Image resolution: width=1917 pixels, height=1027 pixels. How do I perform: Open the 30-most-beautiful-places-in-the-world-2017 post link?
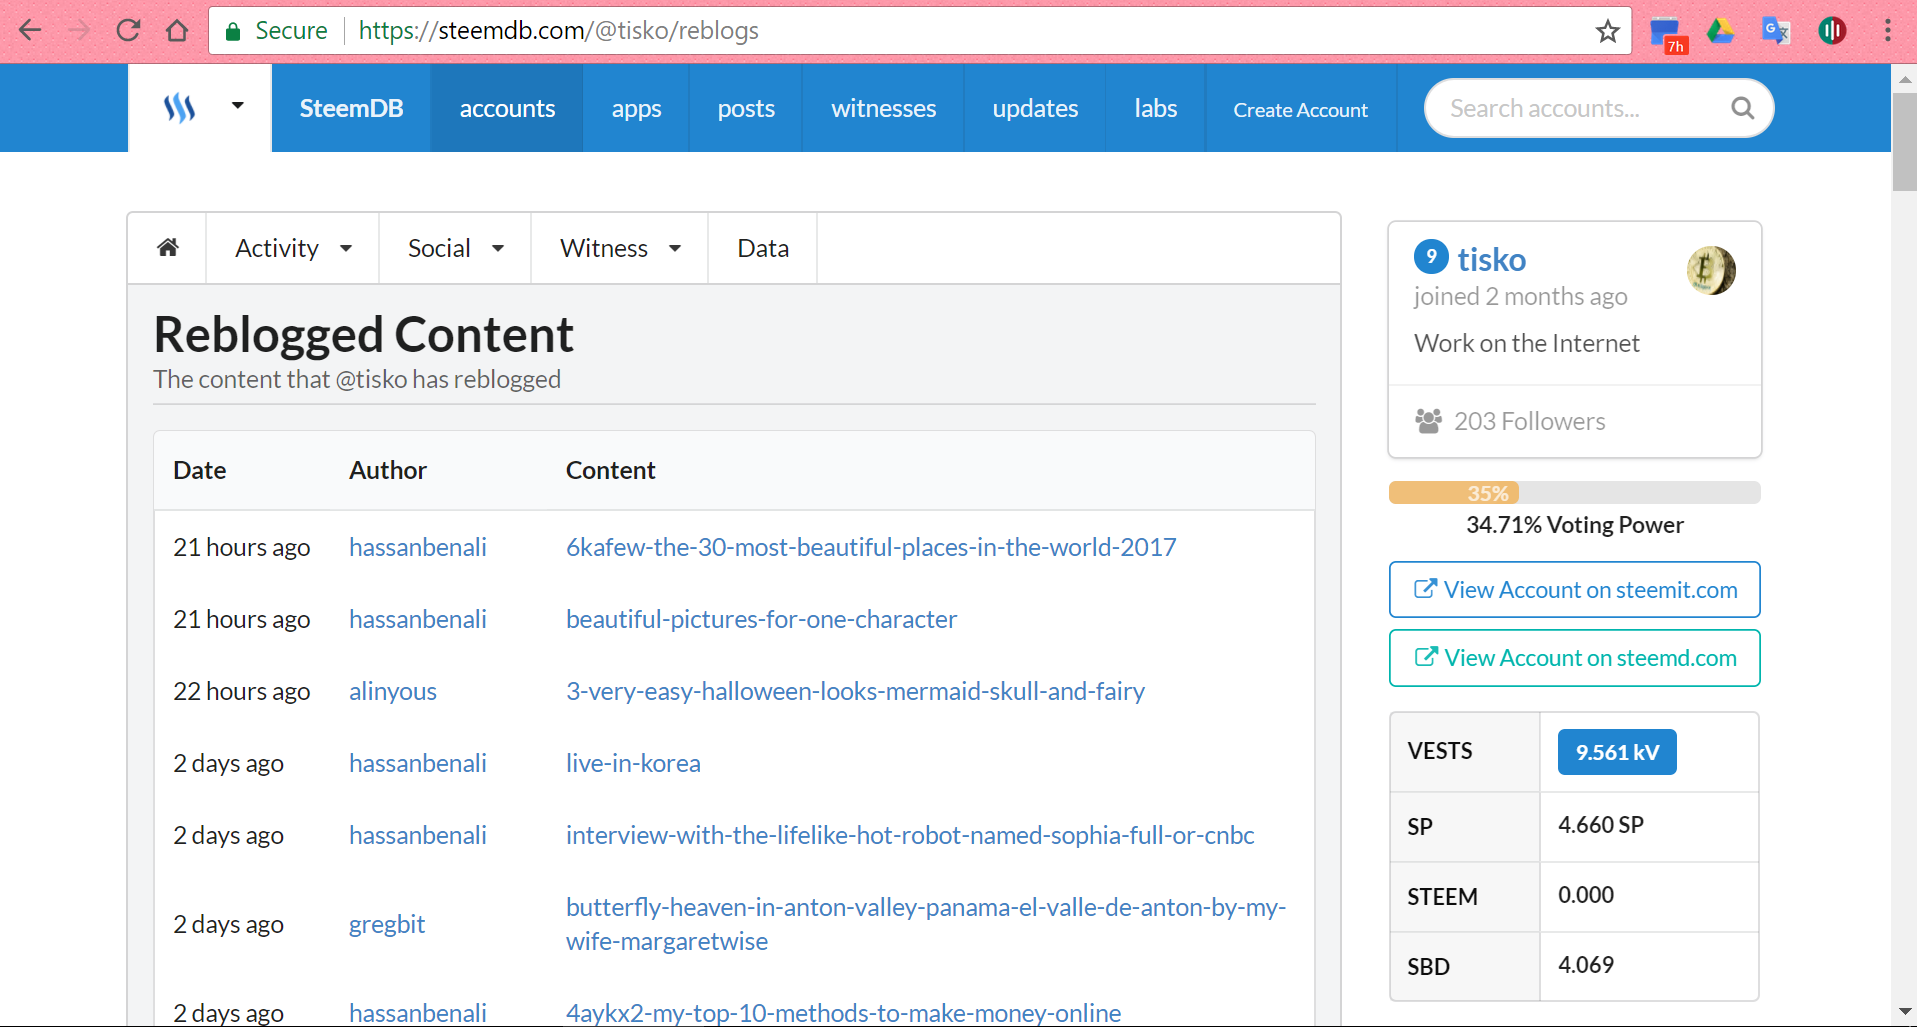tap(871, 547)
